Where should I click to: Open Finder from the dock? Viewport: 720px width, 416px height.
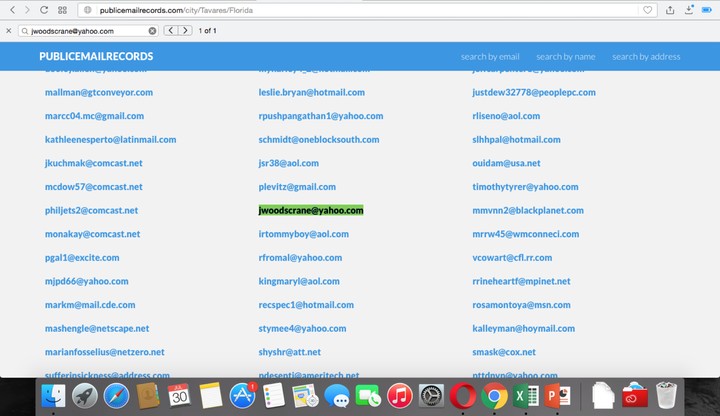point(53,395)
